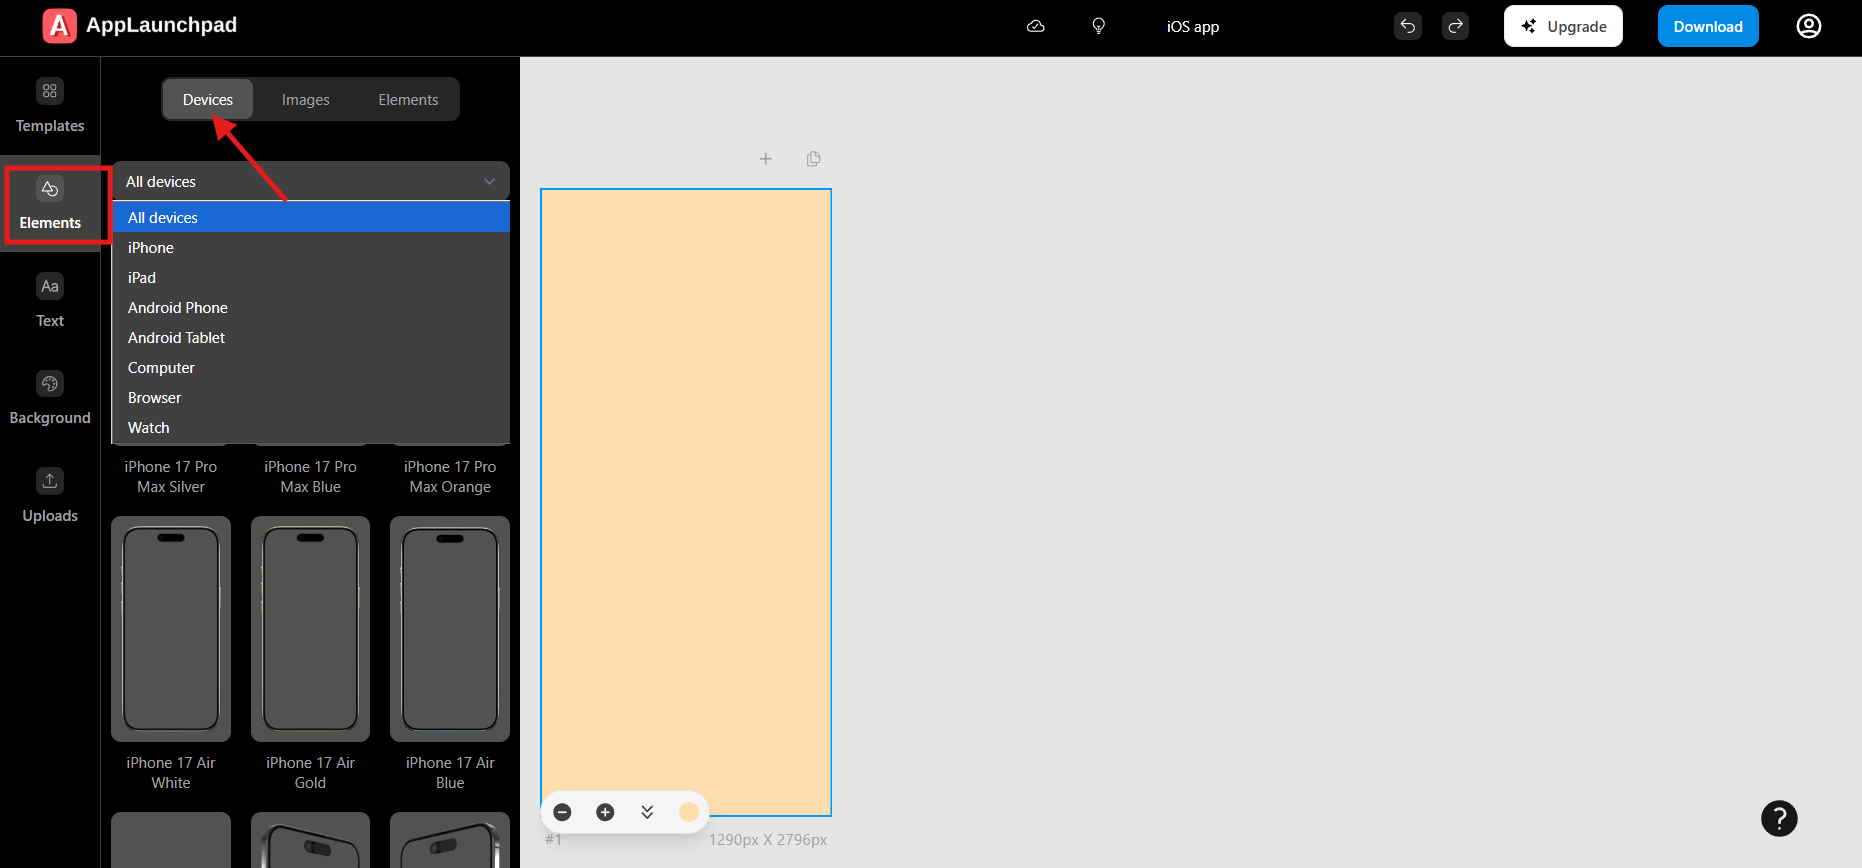Image resolution: width=1862 pixels, height=868 pixels.
Task: Switch to the Images tab
Action: [305, 100]
